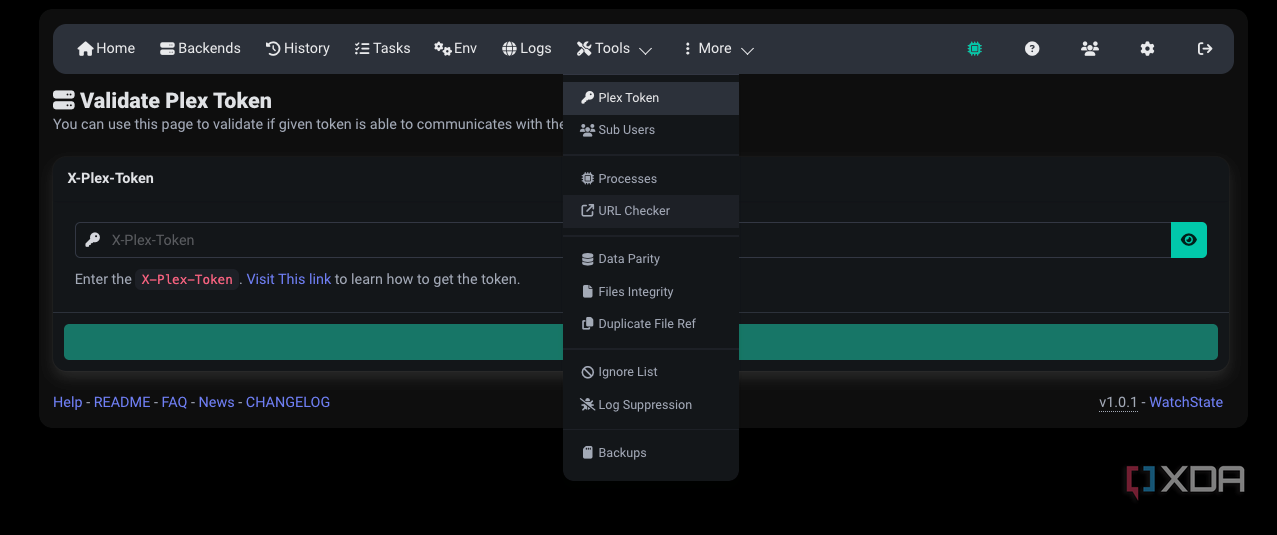Click the green validate button bar
The width and height of the screenshot is (1277, 535).
pyautogui.click(x=641, y=342)
